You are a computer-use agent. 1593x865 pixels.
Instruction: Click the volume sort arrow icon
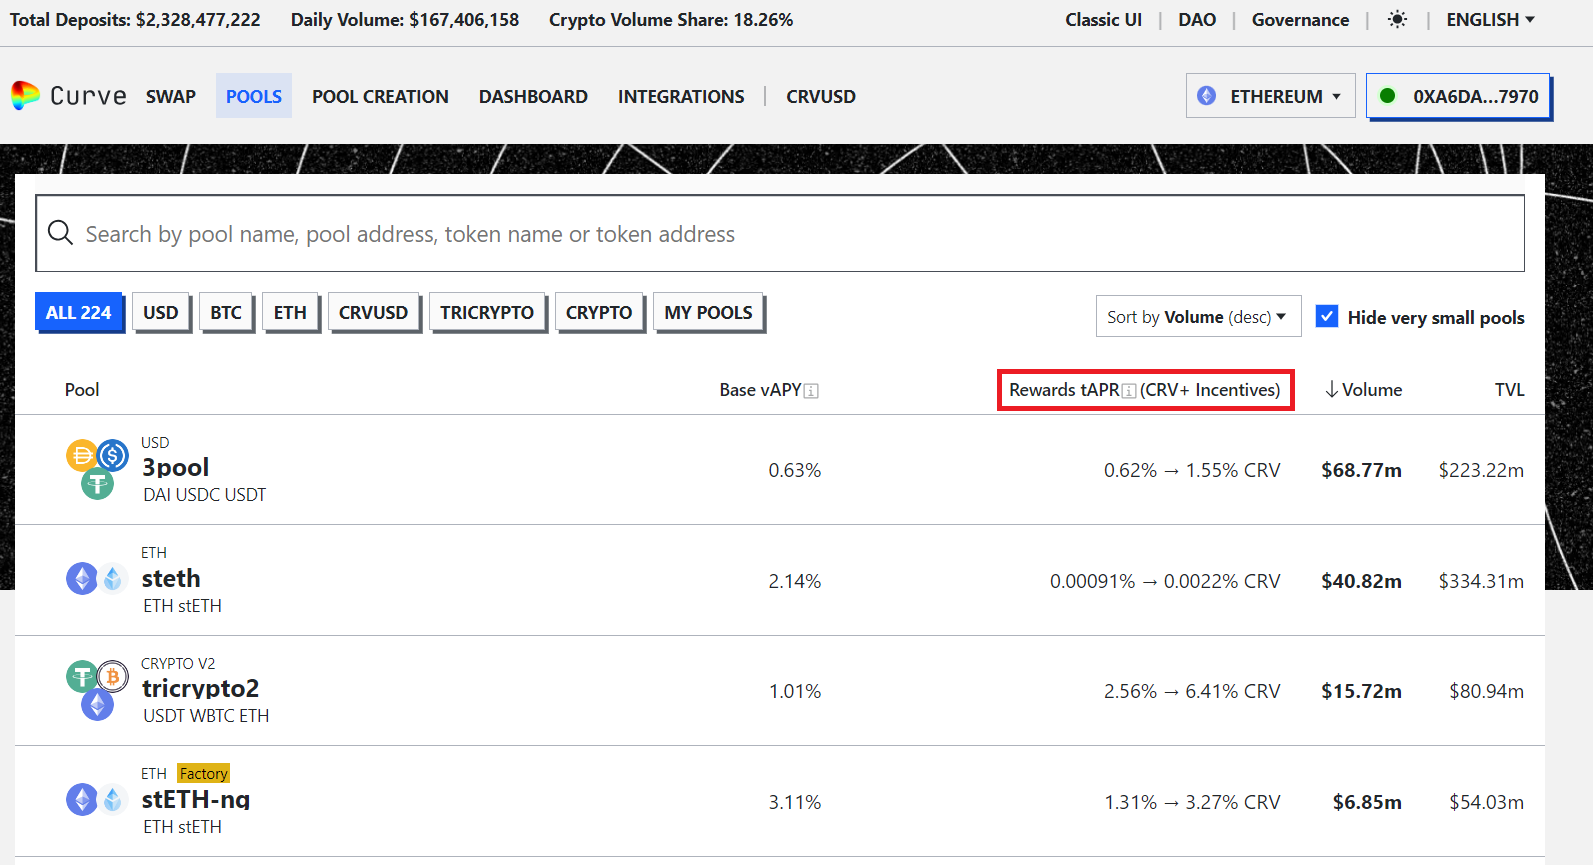click(x=1331, y=390)
